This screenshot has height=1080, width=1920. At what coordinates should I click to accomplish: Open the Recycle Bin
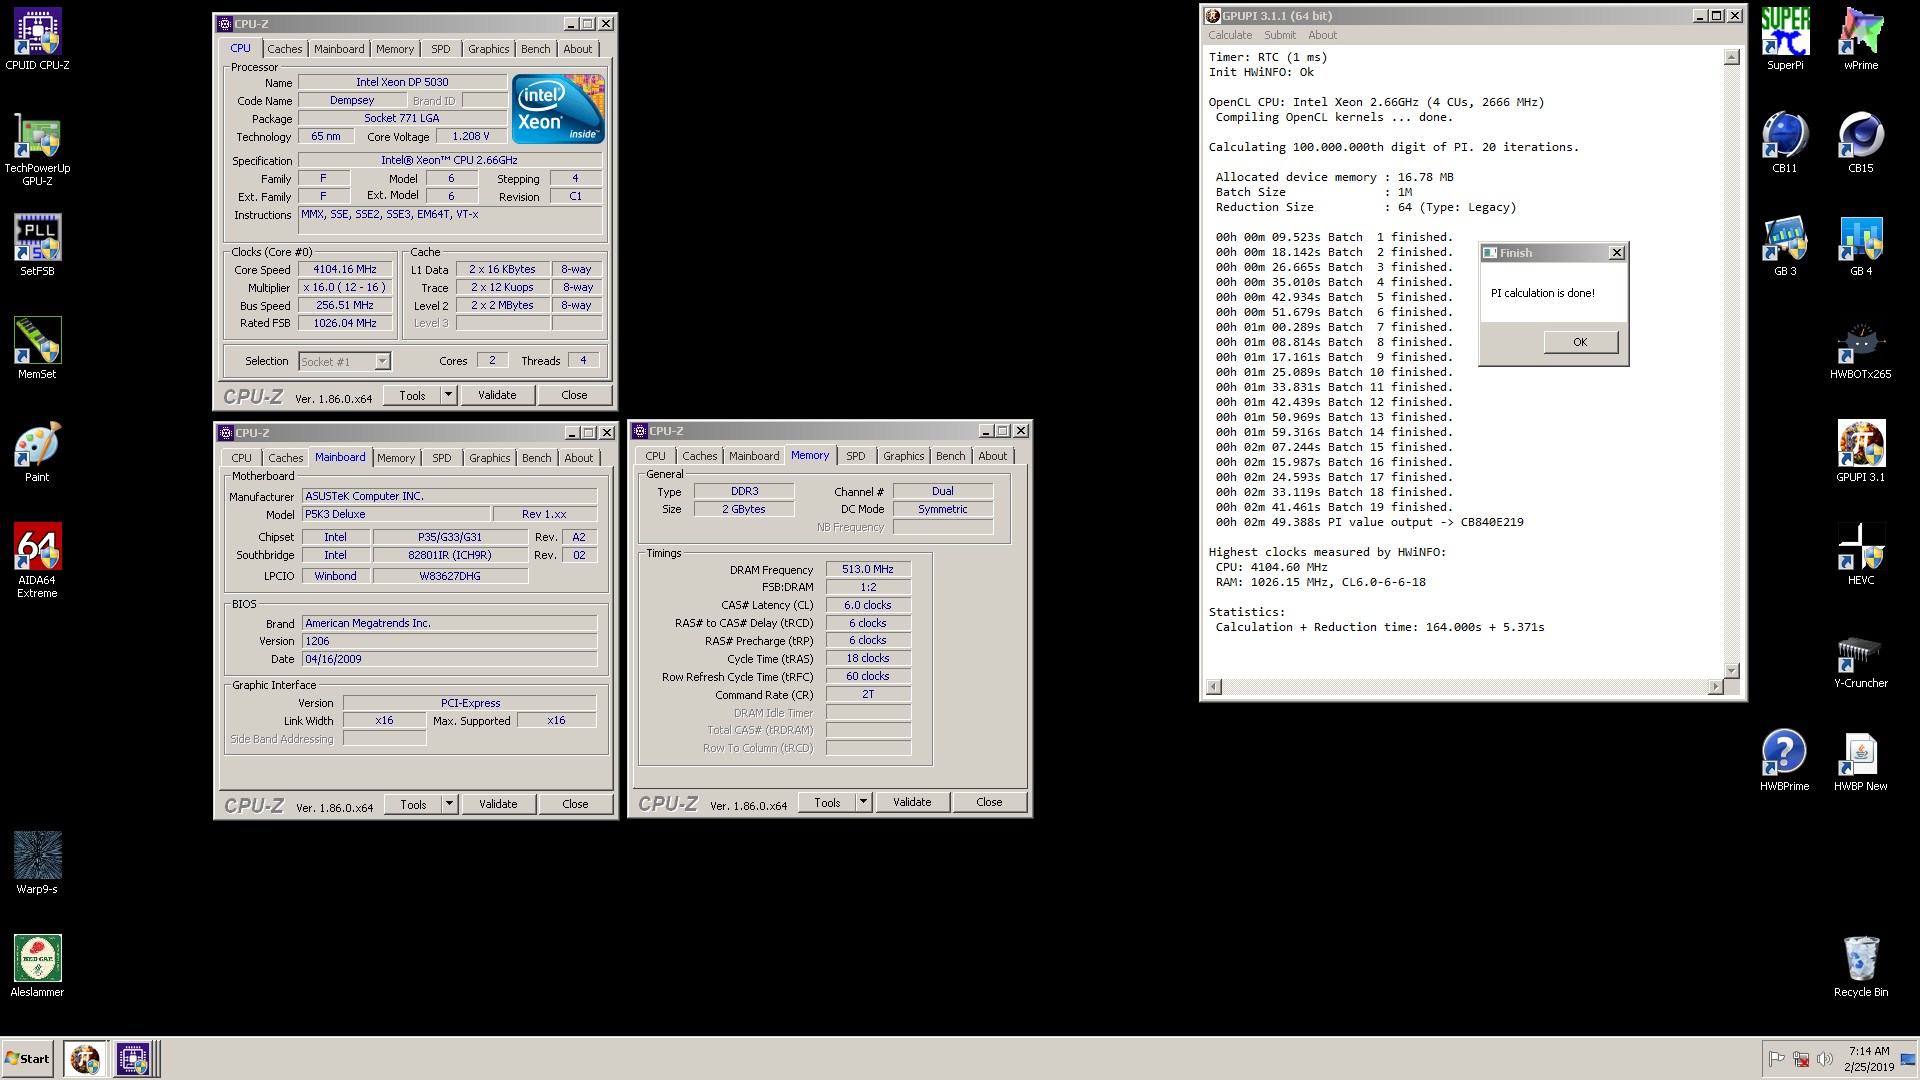[x=1861, y=967]
